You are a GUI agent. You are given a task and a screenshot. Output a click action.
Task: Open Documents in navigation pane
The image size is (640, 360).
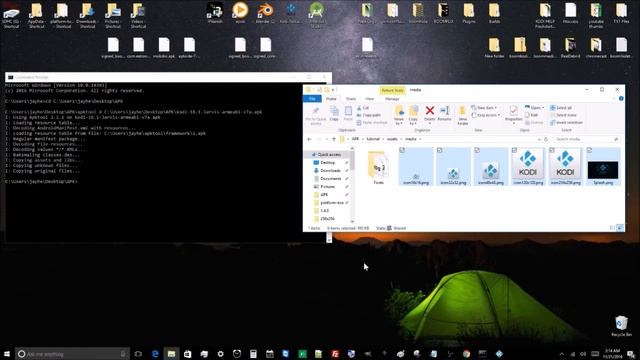pyautogui.click(x=330, y=178)
